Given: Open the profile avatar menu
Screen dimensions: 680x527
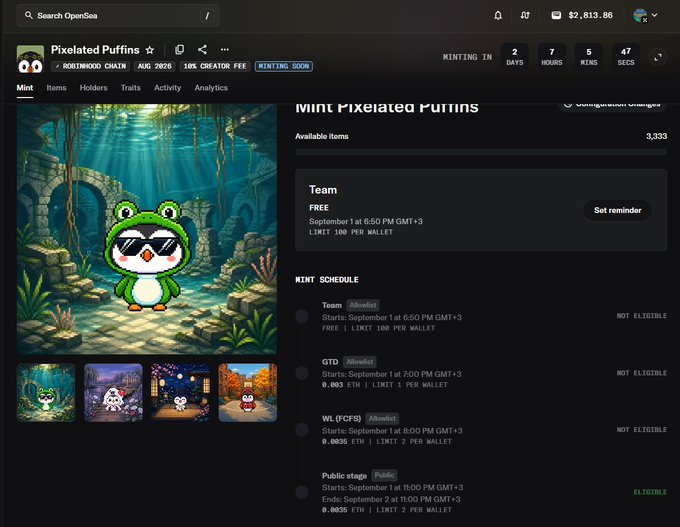Looking at the screenshot, I should pos(640,16).
